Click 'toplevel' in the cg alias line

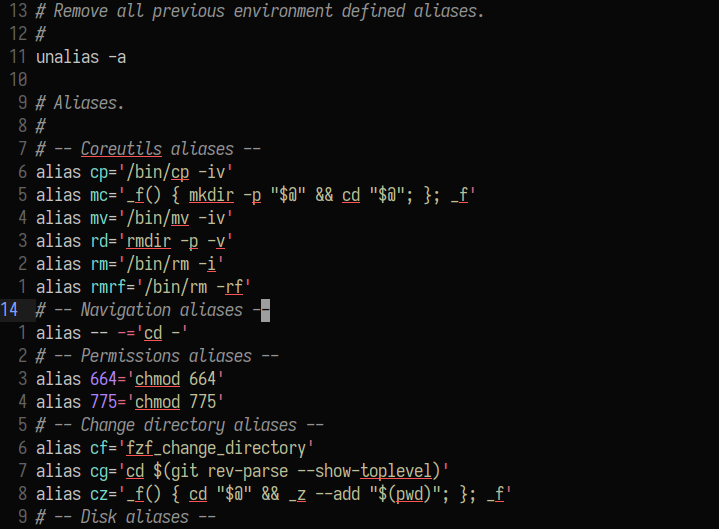coord(396,471)
